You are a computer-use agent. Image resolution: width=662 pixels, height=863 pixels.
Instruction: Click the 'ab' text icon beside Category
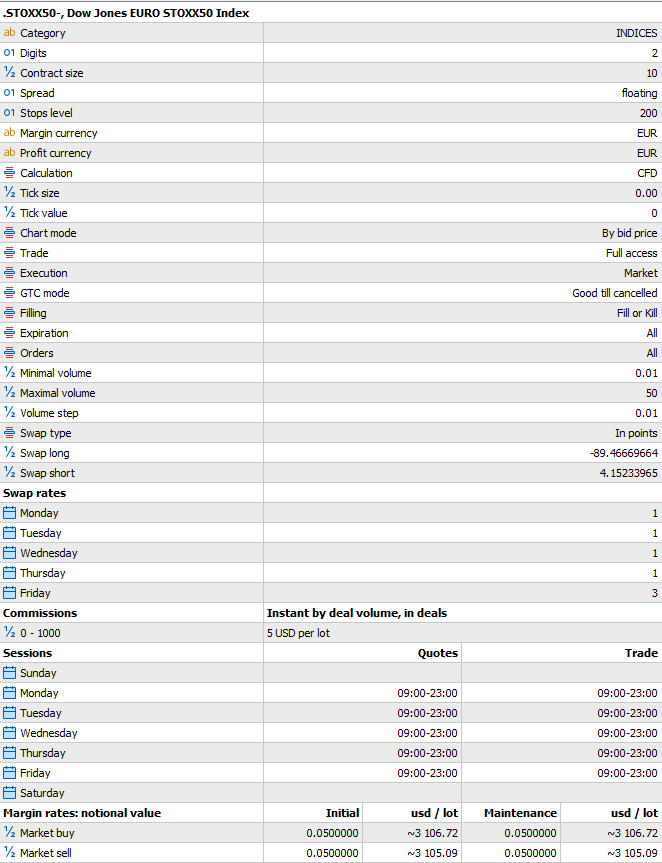click(9, 33)
